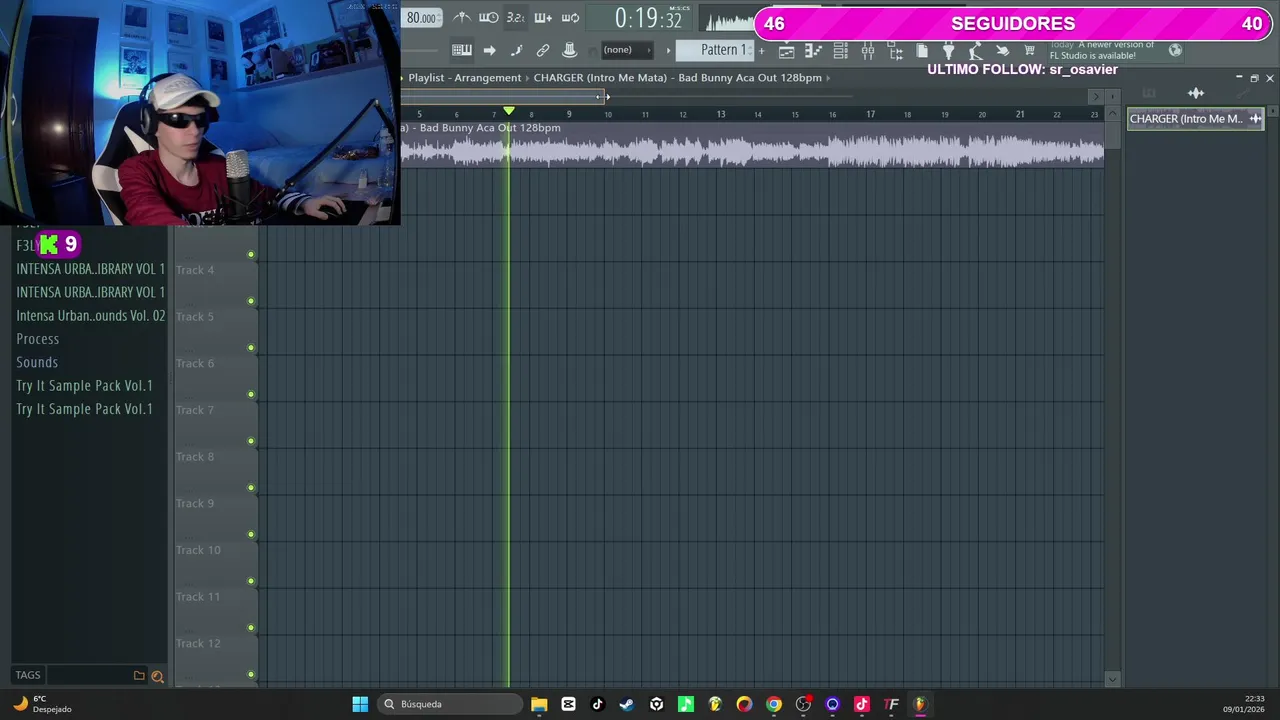
Task: Click the project files page icon
Action: coord(922,50)
